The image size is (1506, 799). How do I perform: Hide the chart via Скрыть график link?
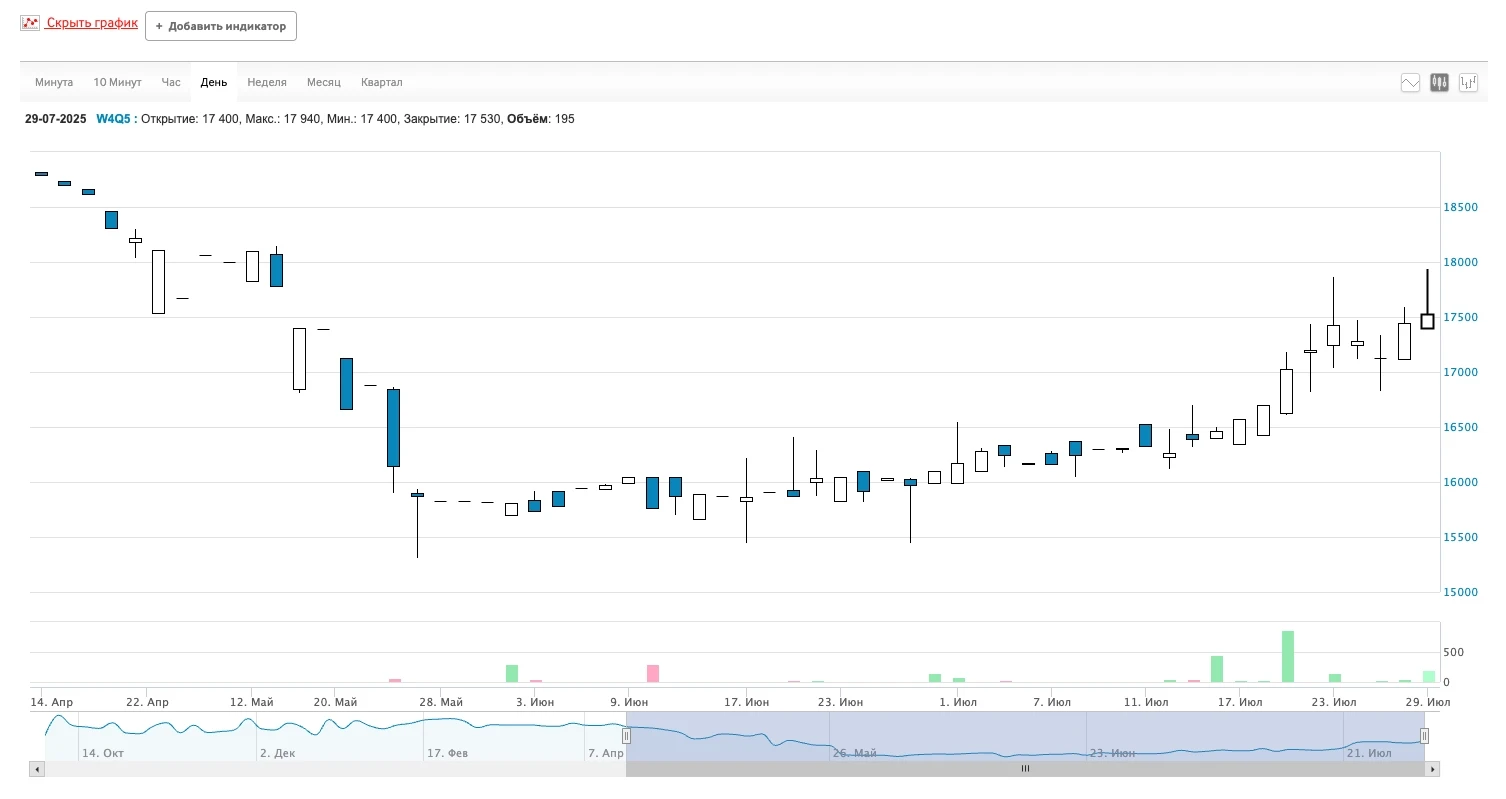(x=92, y=23)
